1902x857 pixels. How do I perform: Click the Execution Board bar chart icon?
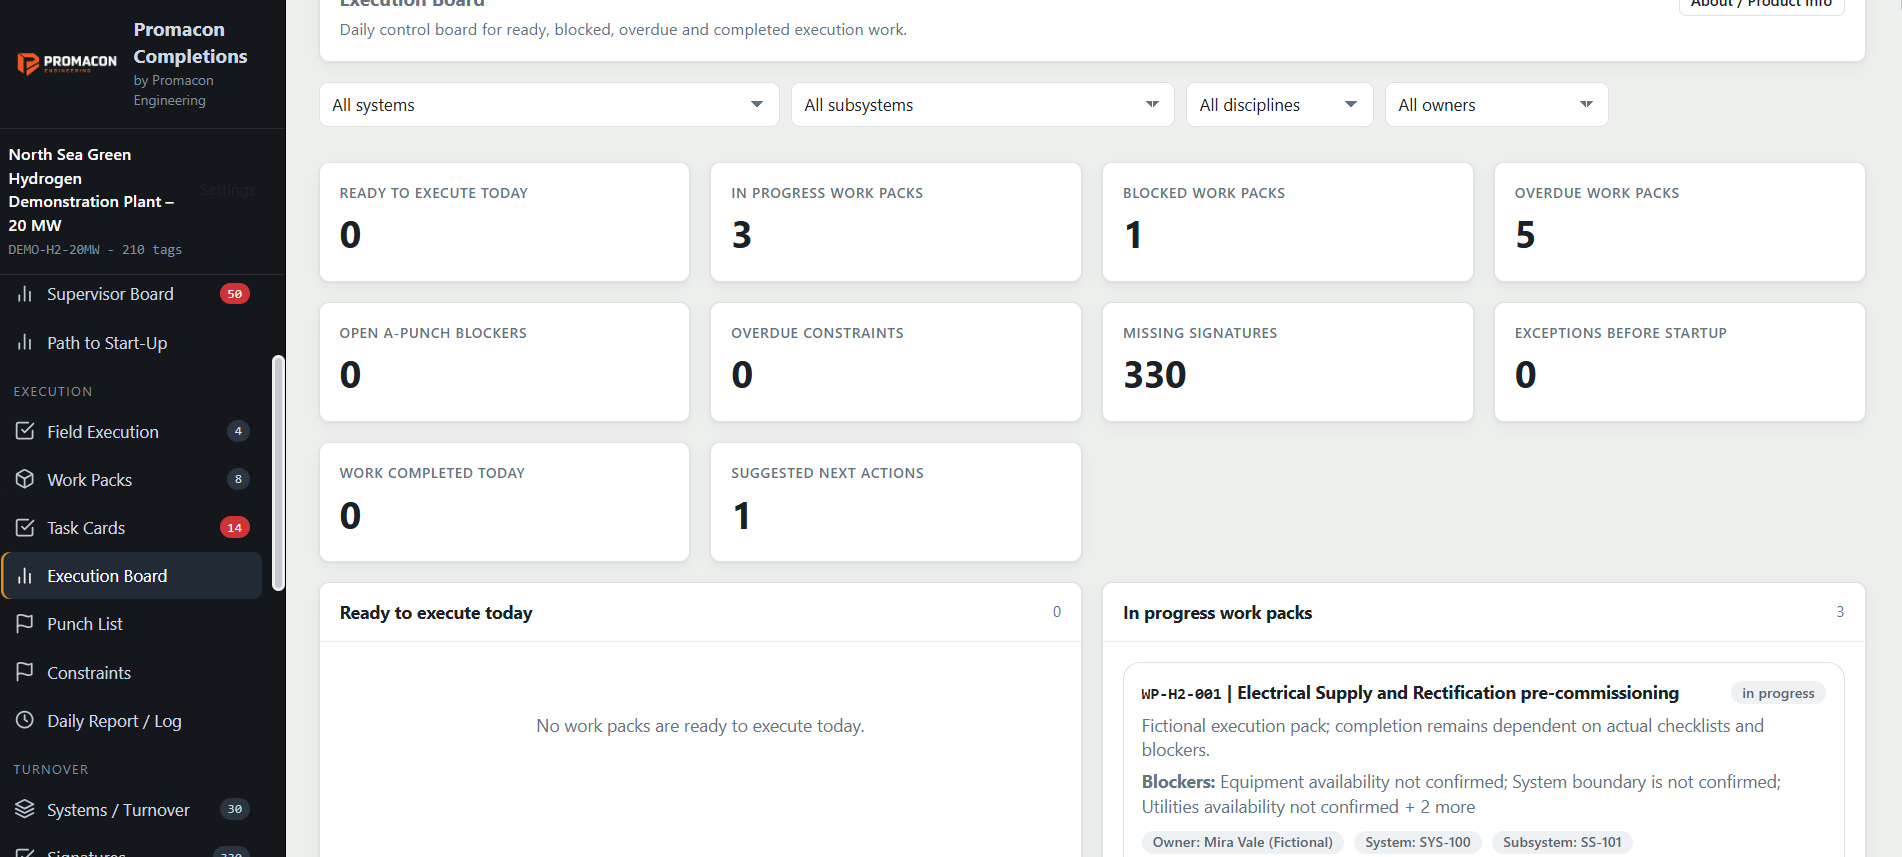coord(25,576)
